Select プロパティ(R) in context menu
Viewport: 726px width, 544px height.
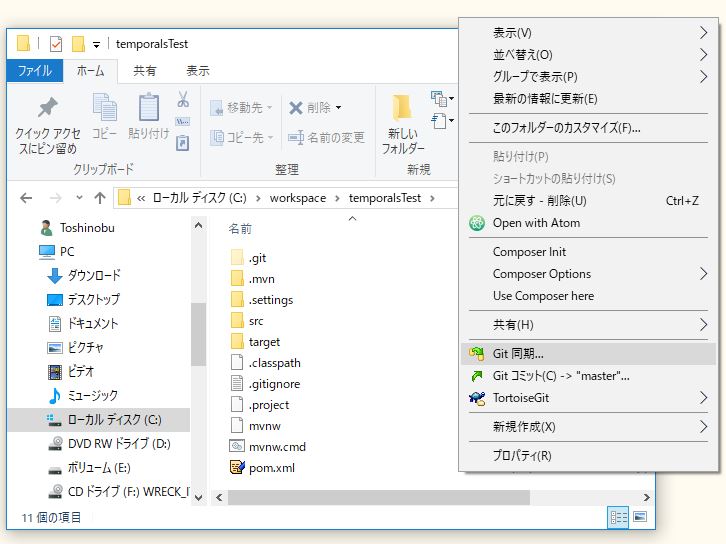pos(588,456)
